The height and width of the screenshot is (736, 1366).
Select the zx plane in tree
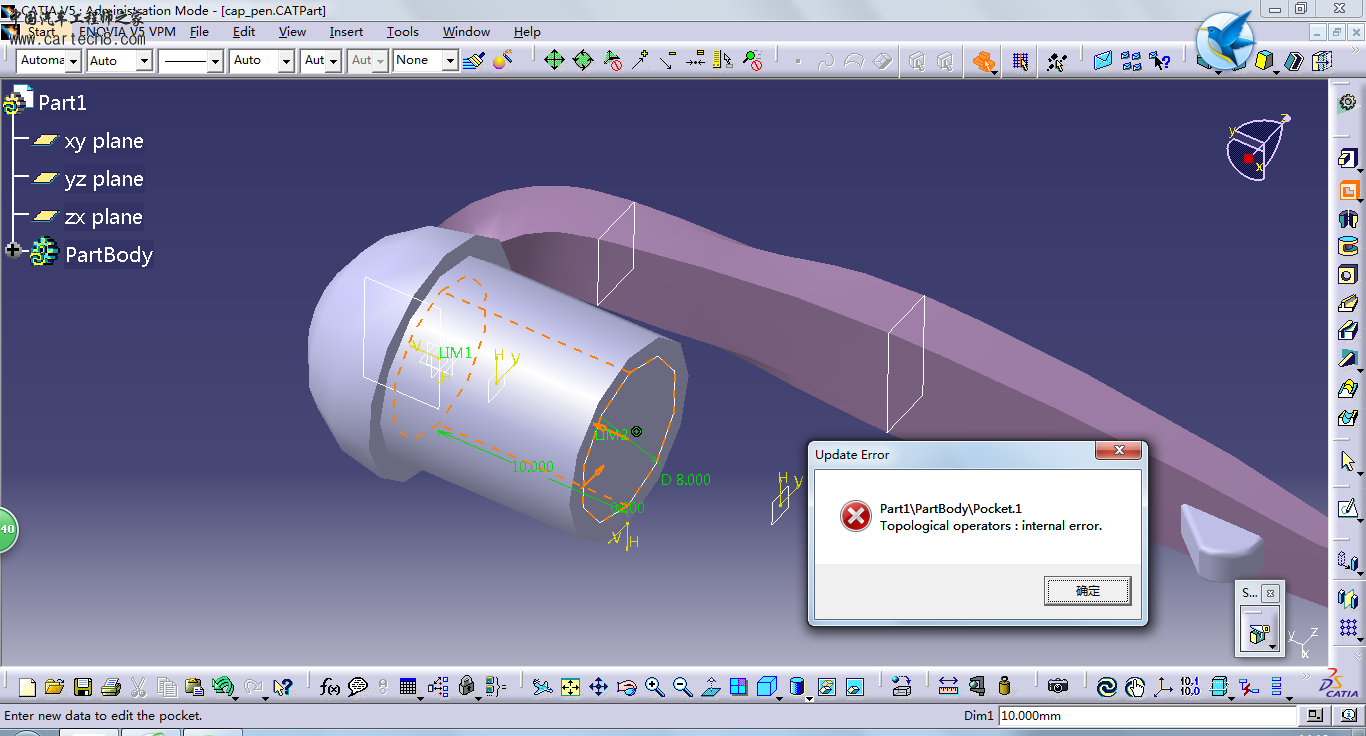(x=103, y=217)
